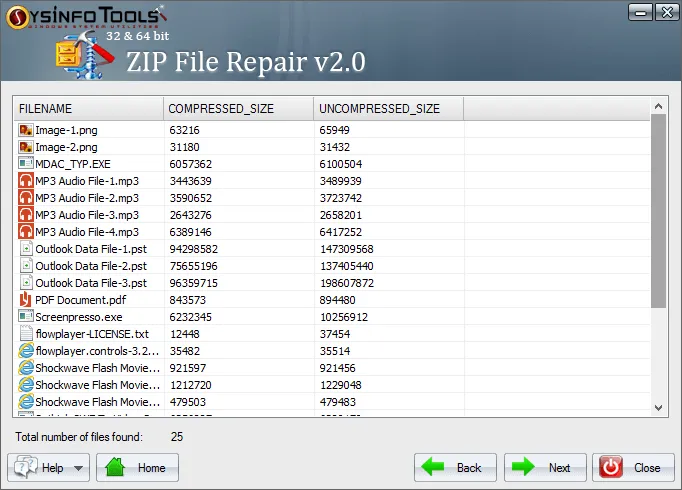This screenshot has width=682, height=490.
Task: Select MP3 Audio File-4.mp3 filename
Action: coord(87,232)
